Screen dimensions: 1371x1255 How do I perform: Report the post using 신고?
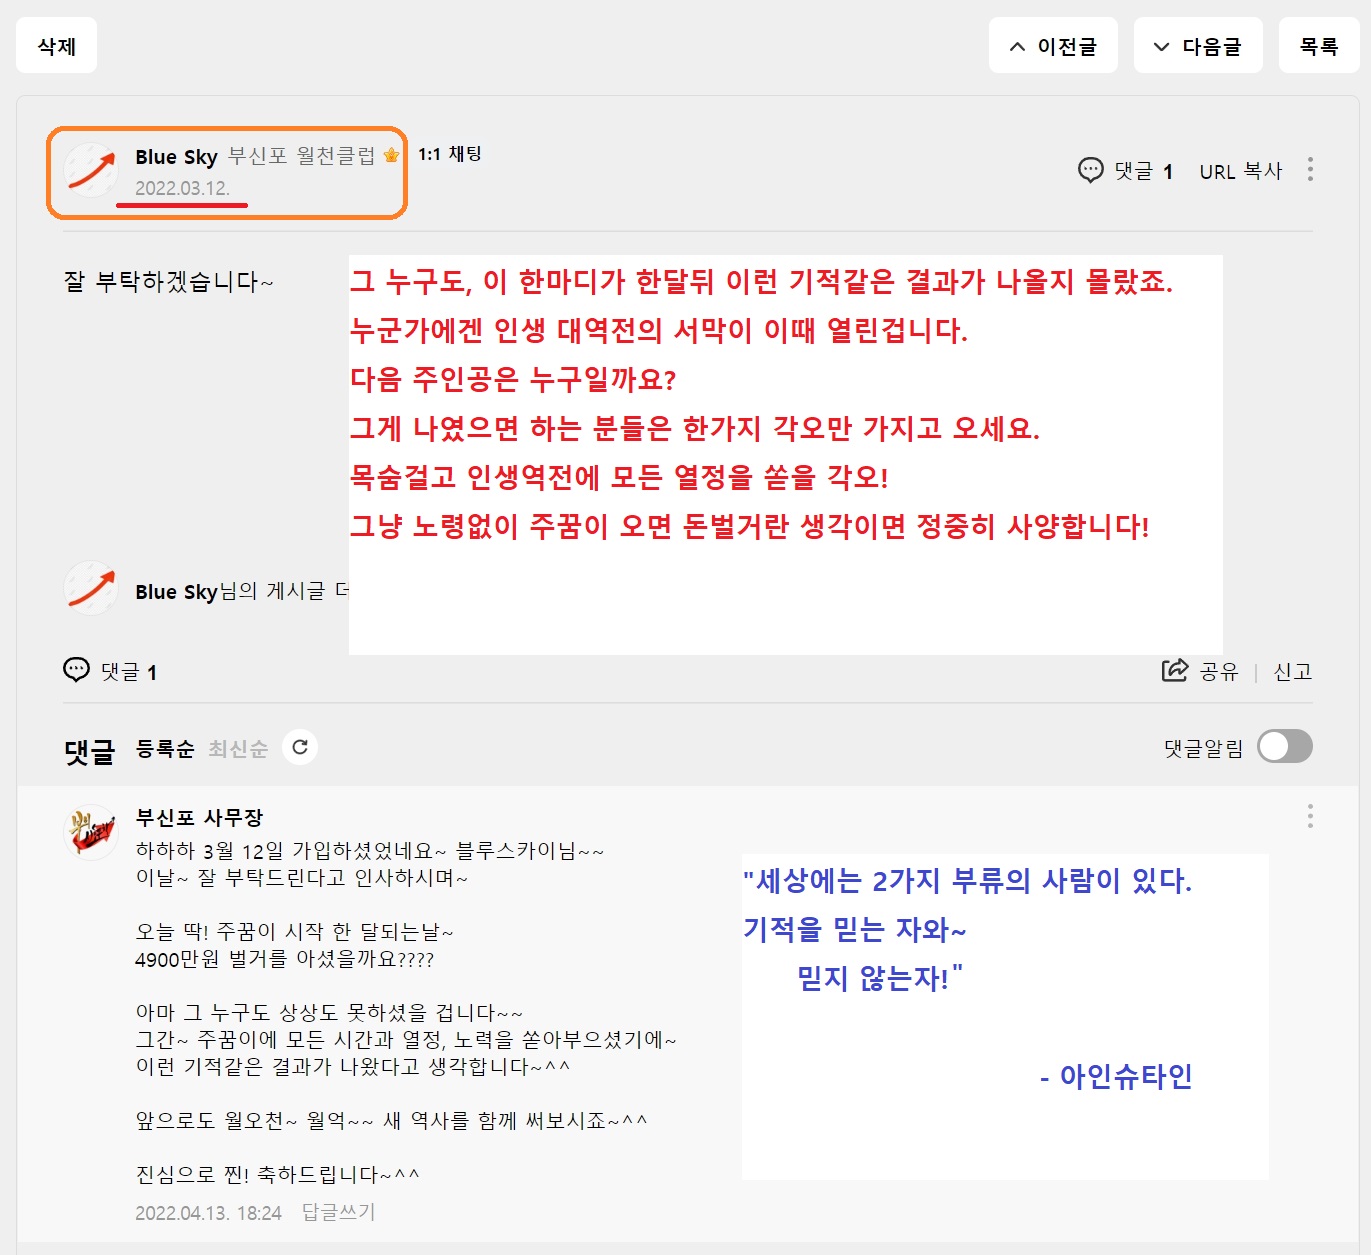click(1292, 672)
